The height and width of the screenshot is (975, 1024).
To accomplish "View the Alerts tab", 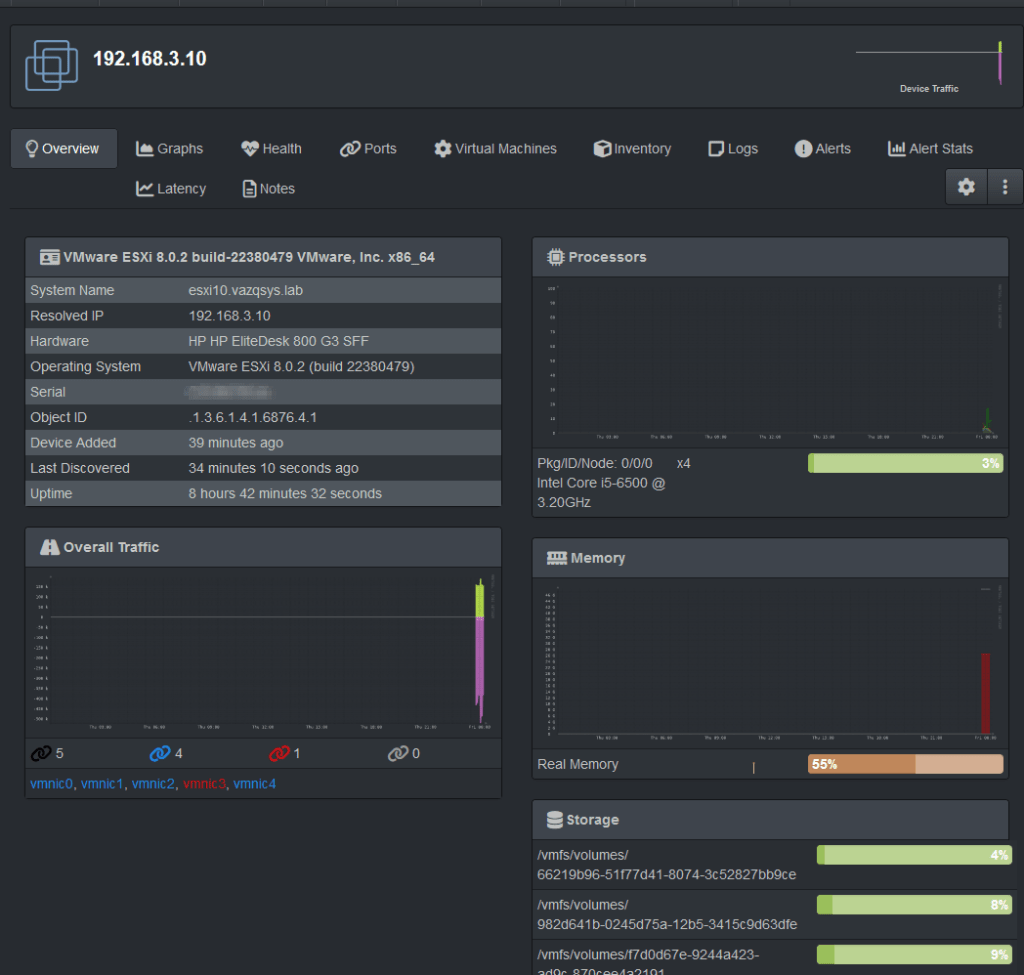I will click(x=822, y=148).
